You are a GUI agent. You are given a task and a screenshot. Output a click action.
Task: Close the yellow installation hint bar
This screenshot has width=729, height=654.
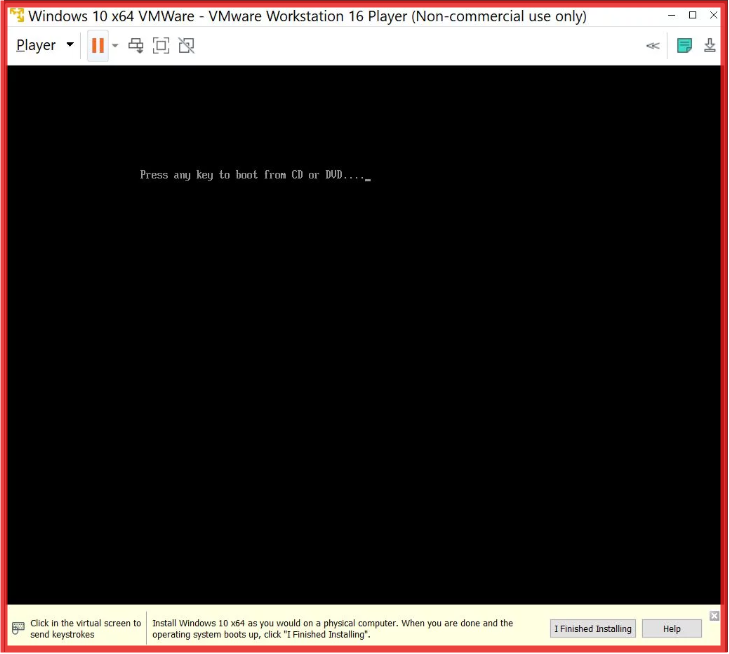coord(714,615)
